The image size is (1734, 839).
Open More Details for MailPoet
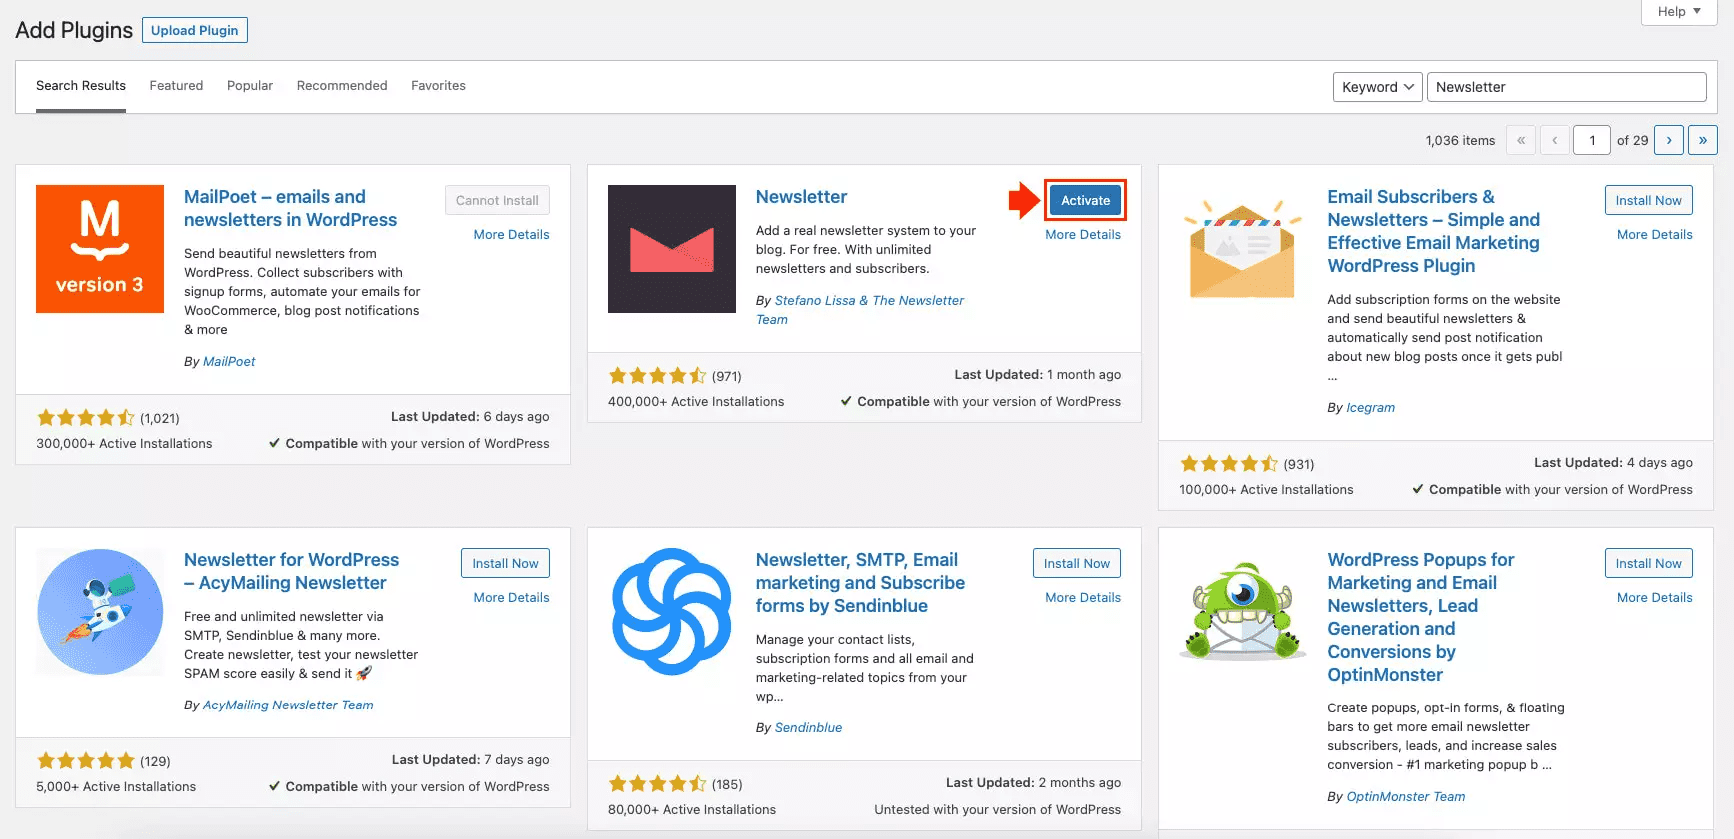(511, 234)
